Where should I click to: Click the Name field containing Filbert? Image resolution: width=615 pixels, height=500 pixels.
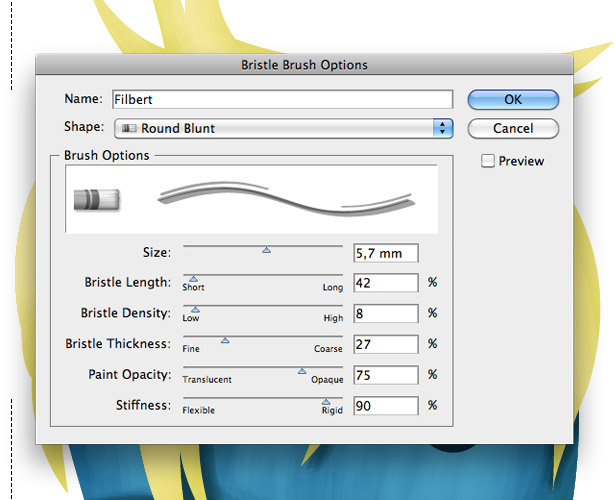(282, 99)
